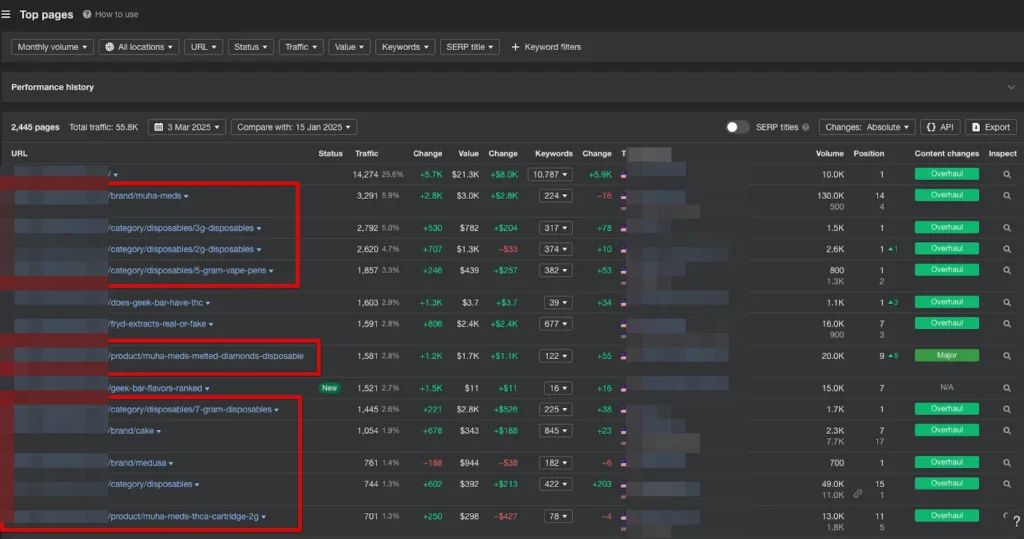Sort by Position column header
The image size is (1024, 539).
coord(869,154)
